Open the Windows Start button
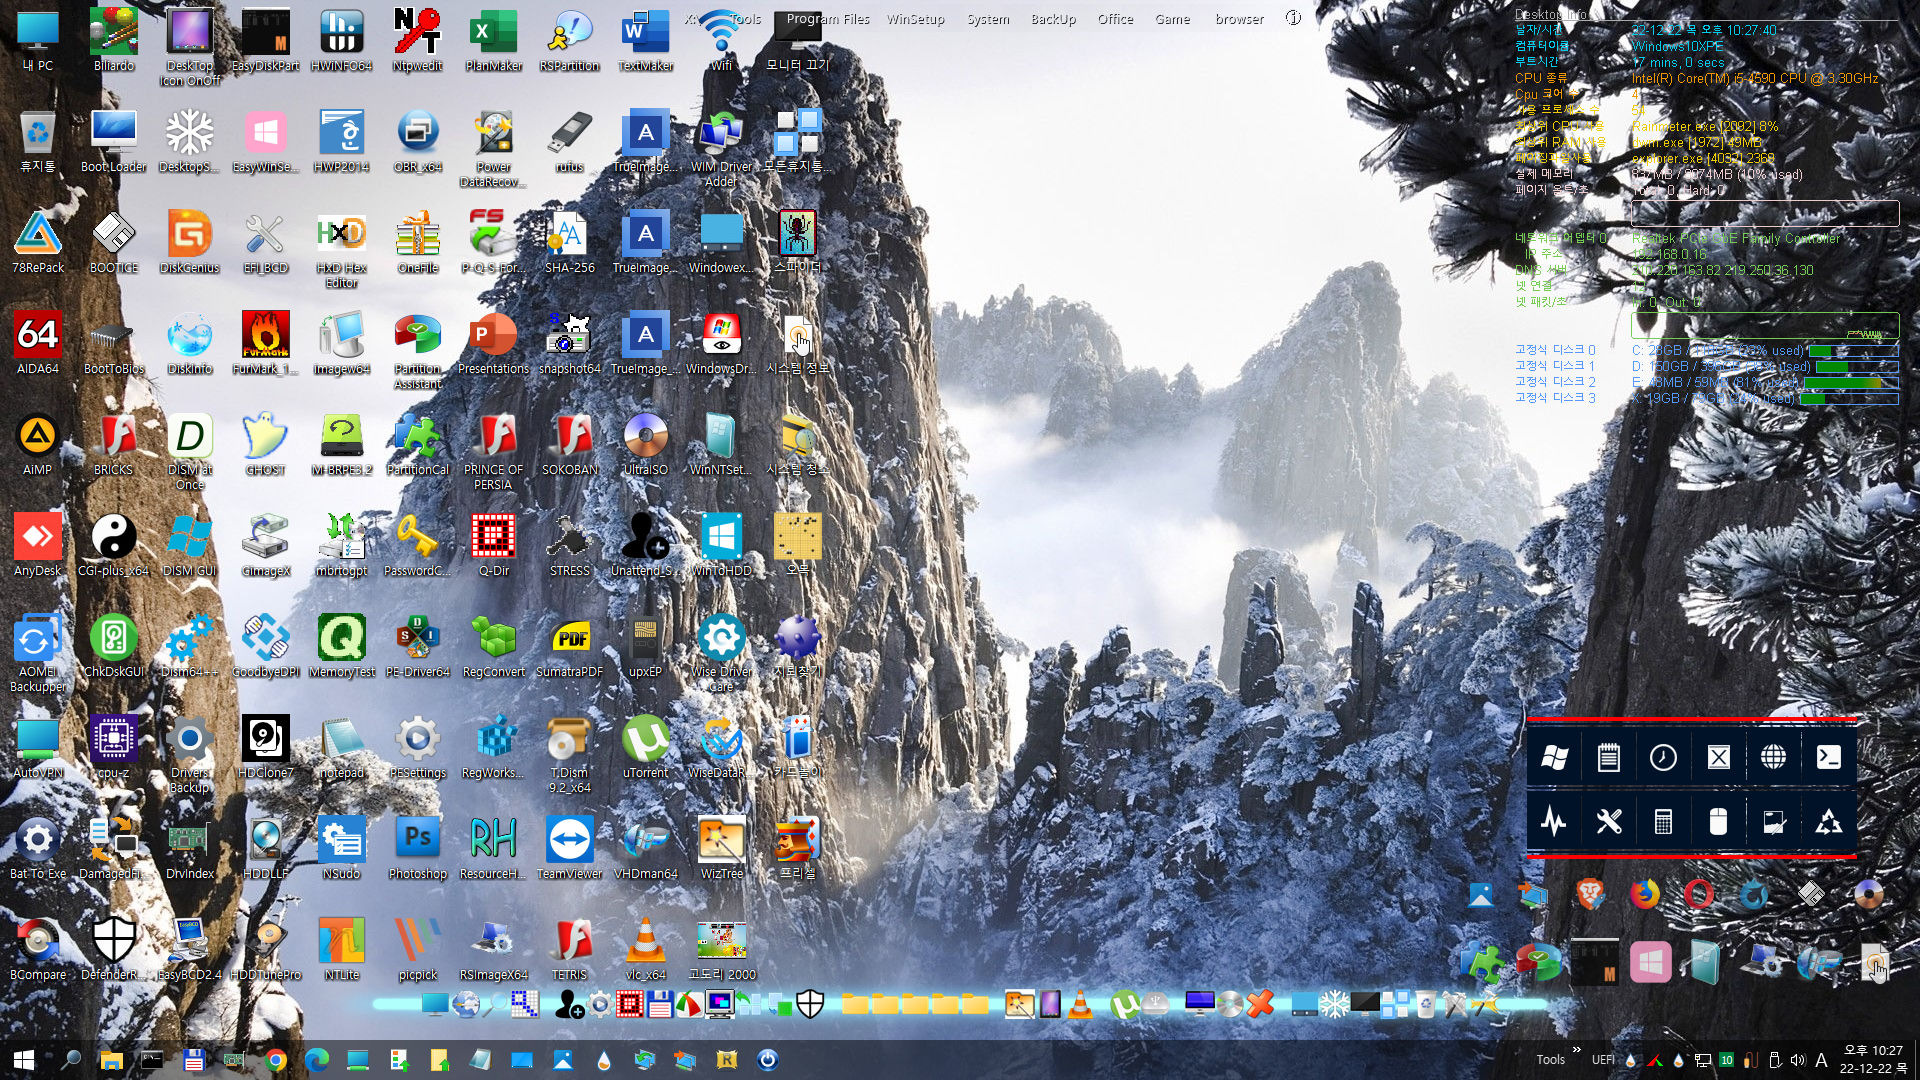Image resolution: width=1920 pixels, height=1080 pixels. point(24,1060)
